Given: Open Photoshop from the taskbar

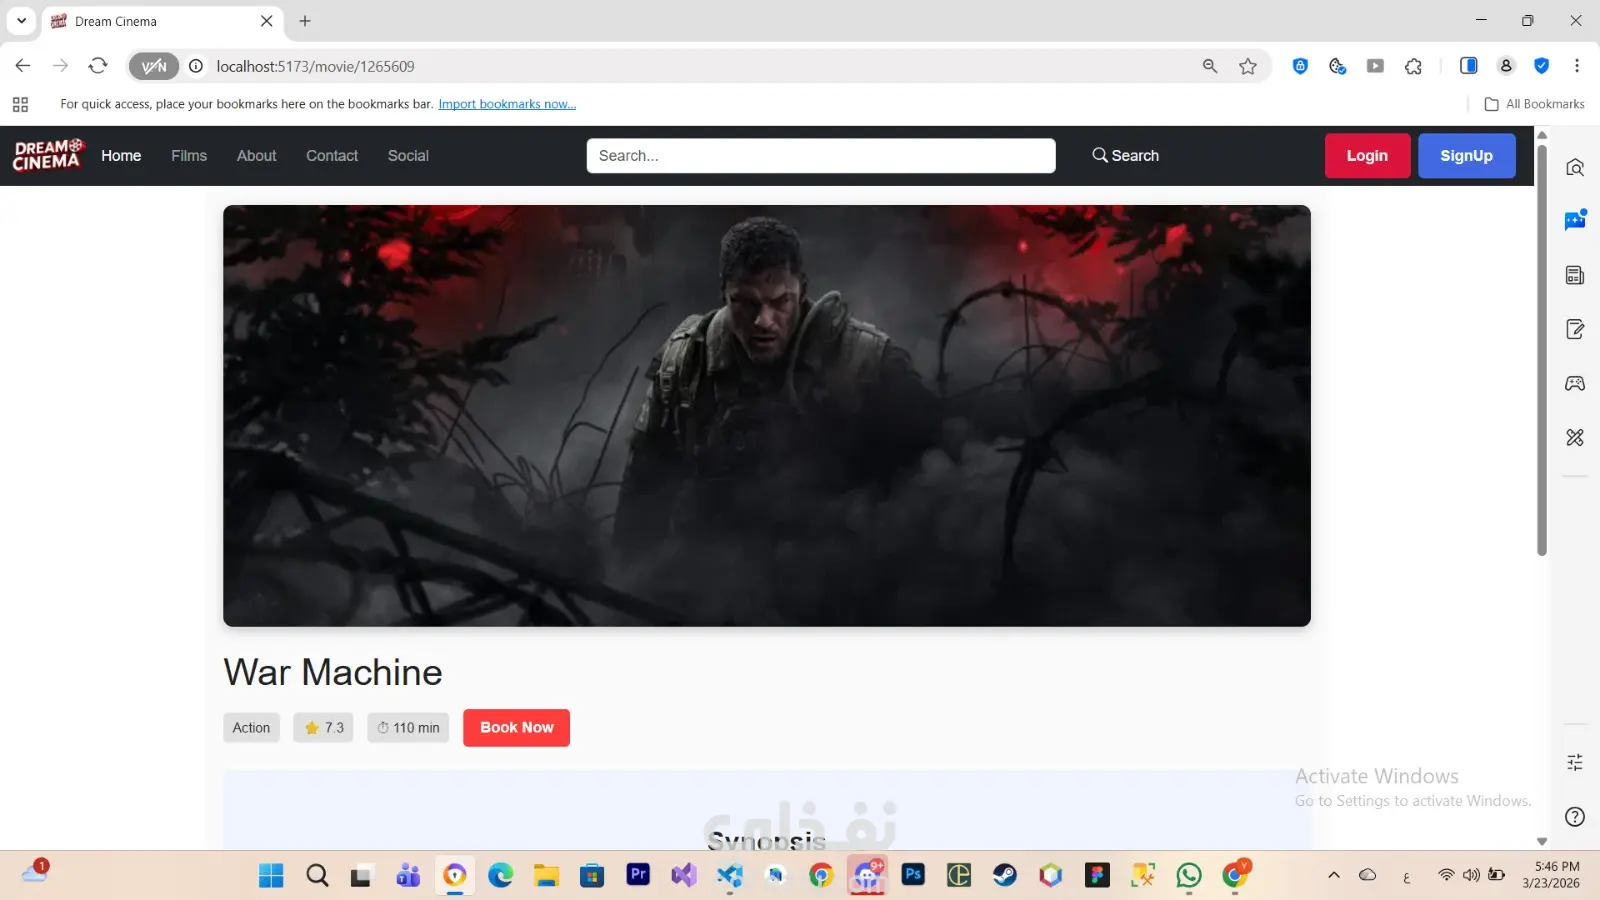Looking at the screenshot, I should 913,875.
